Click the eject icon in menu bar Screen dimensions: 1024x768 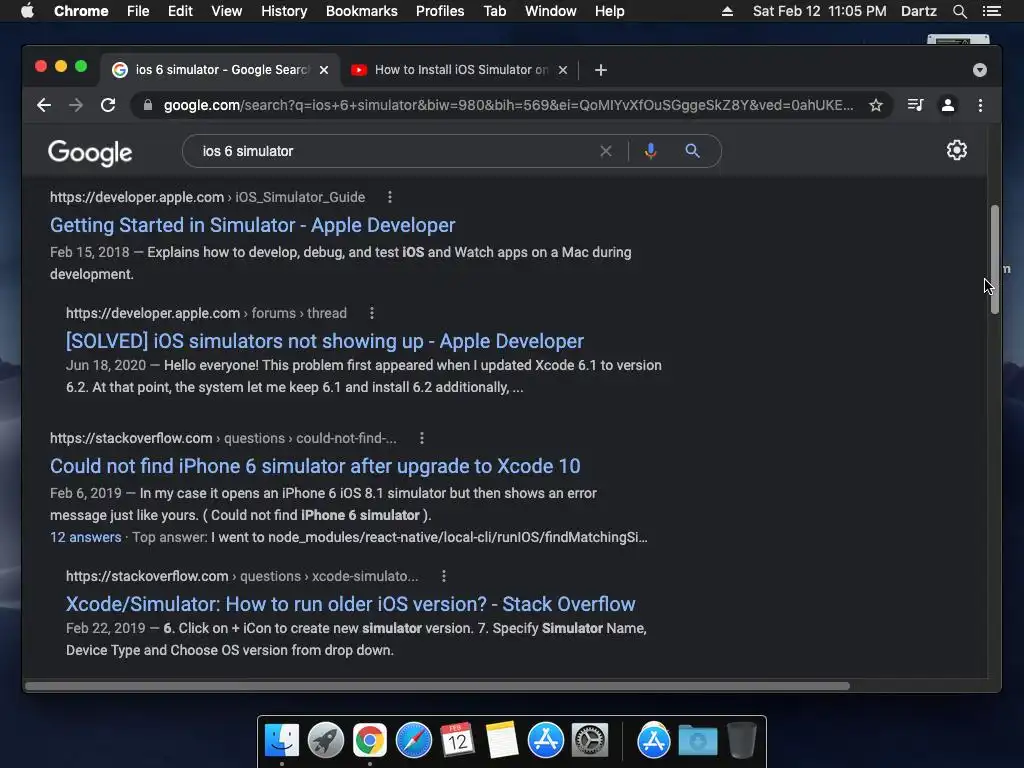pyautogui.click(x=727, y=11)
